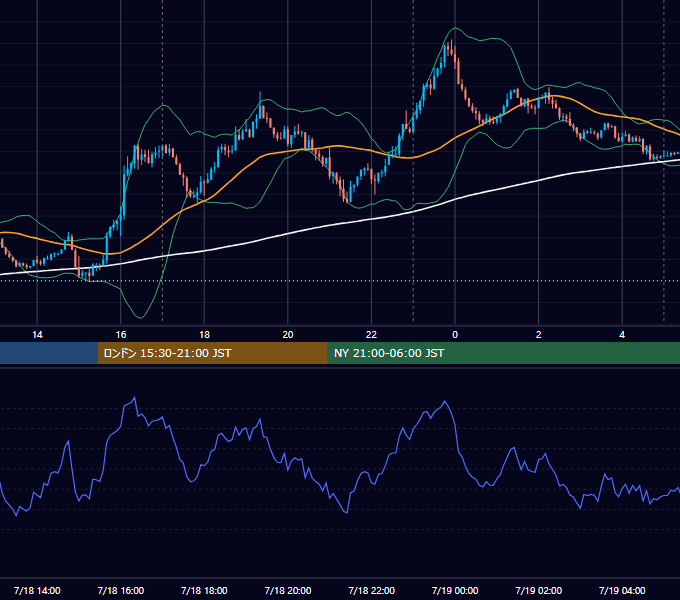Click the 7/18 22:00 time label
This screenshot has height=600, width=680.
[372, 590]
